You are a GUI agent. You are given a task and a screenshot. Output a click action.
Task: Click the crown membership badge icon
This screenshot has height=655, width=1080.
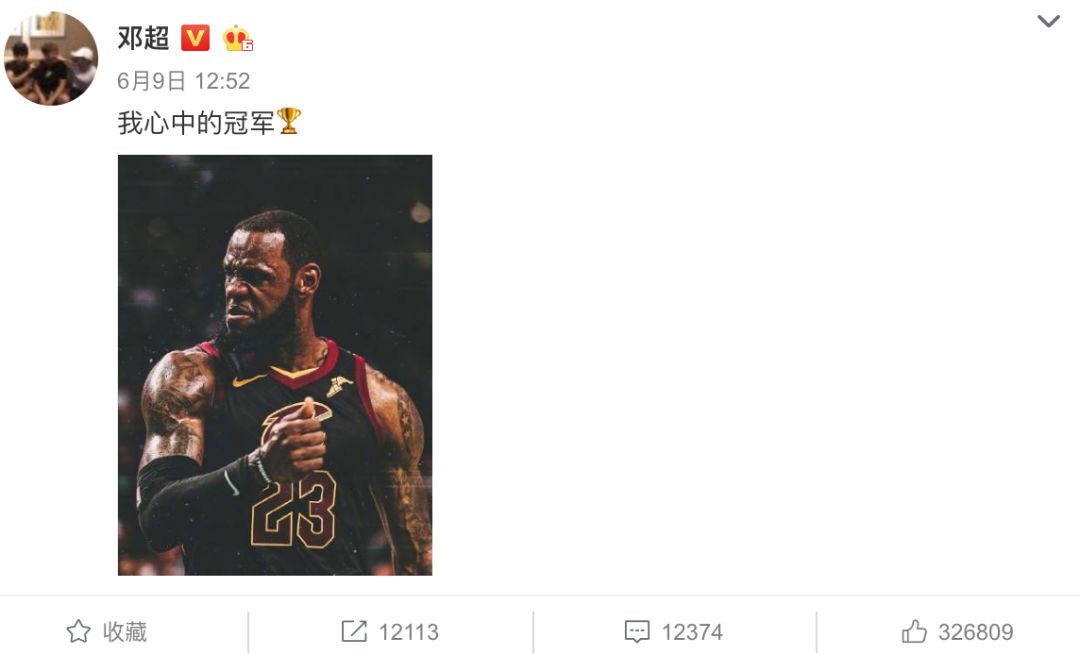[238, 39]
